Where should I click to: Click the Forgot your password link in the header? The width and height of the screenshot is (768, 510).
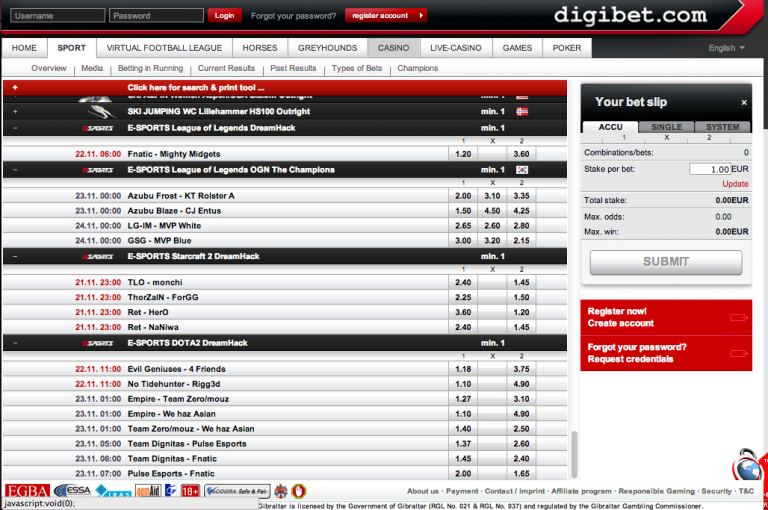pyautogui.click(x=293, y=16)
